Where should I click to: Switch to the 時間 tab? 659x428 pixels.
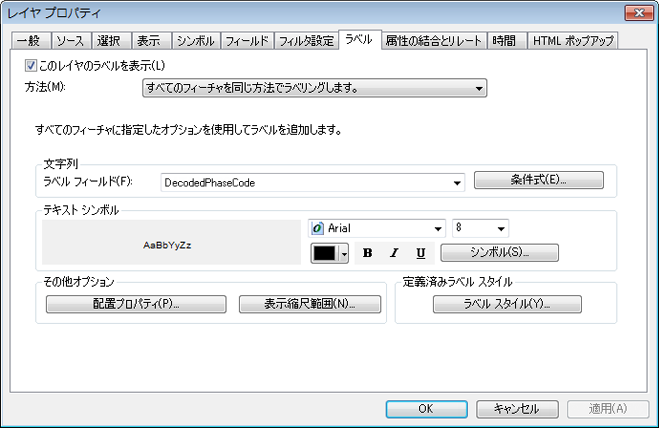click(x=506, y=41)
